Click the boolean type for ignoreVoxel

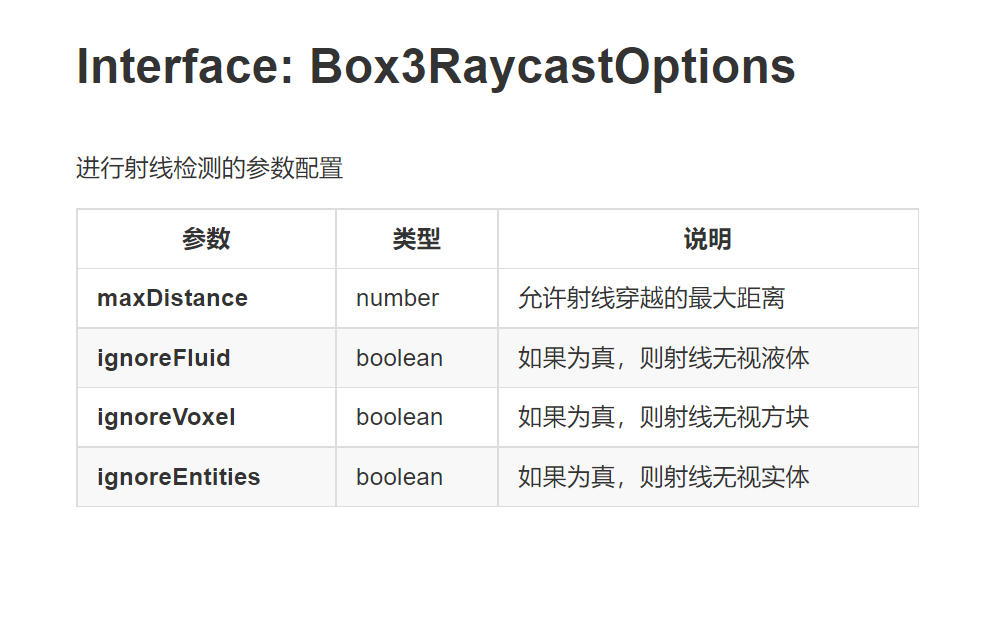click(416, 417)
